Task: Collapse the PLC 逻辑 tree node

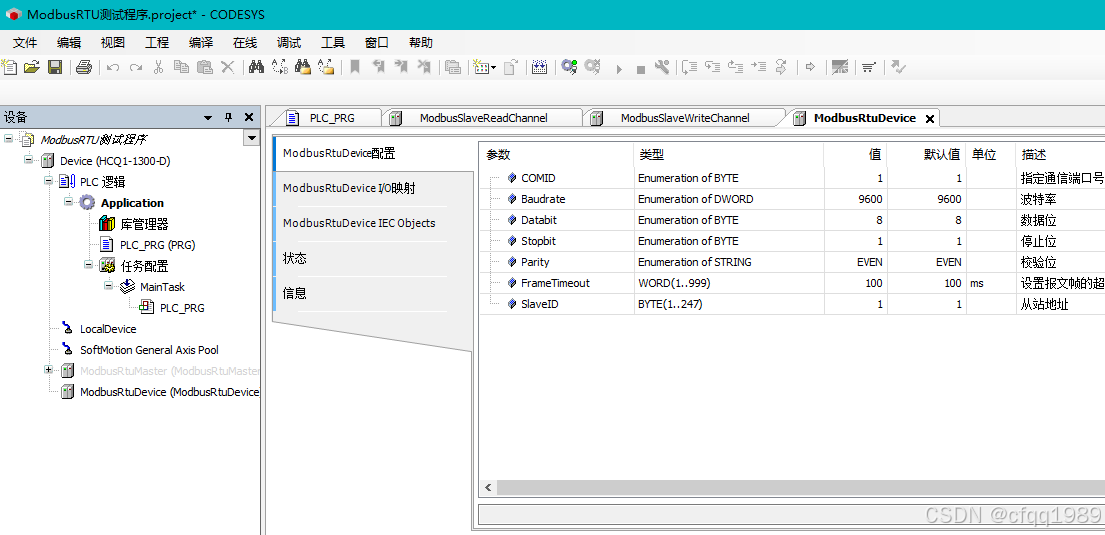Action: click(x=49, y=180)
